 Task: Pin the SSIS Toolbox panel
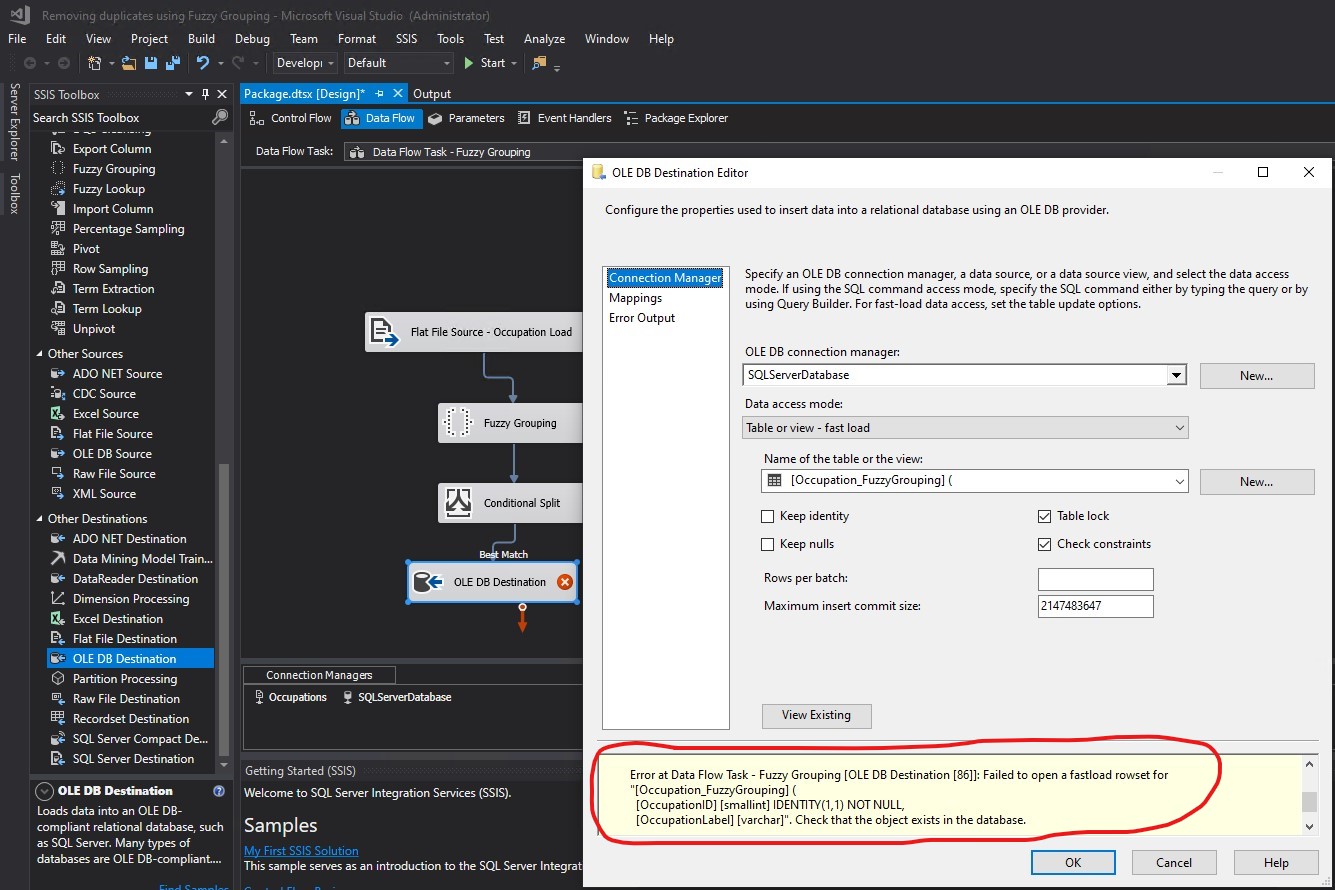(206, 94)
